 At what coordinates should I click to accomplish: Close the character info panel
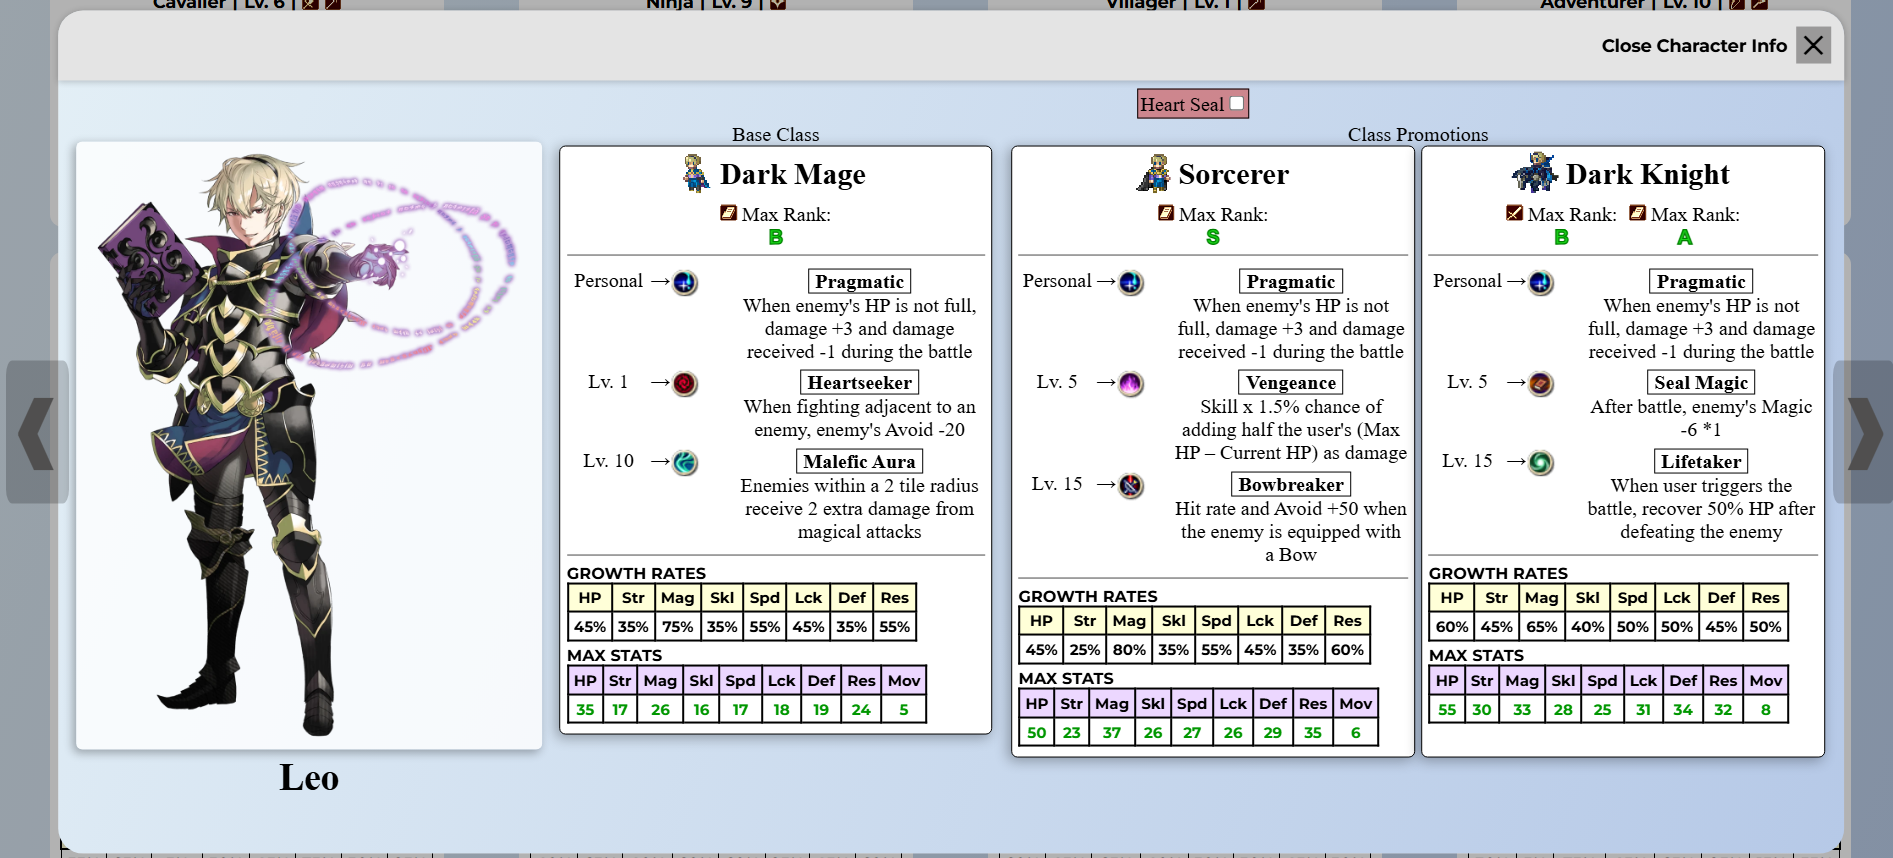pos(1813,45)
